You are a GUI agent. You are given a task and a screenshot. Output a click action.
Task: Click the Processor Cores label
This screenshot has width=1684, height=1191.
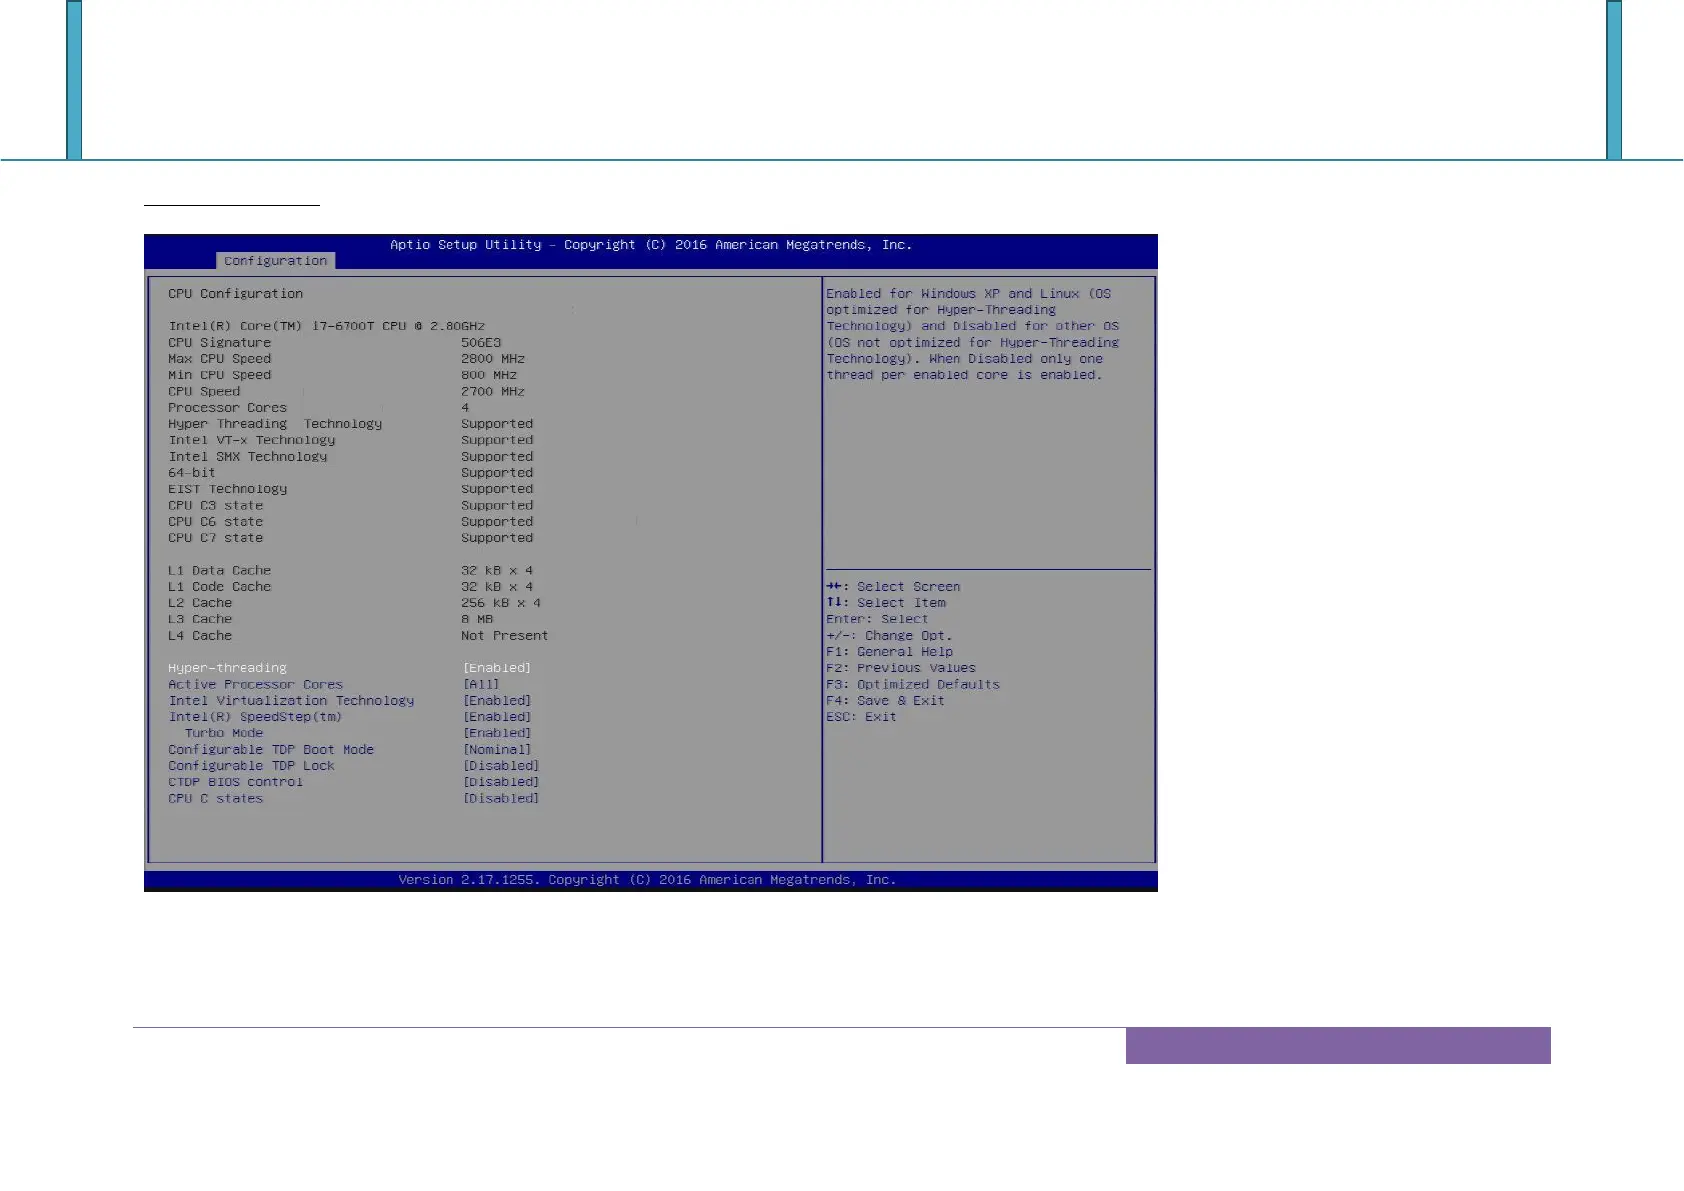point(227,408)
